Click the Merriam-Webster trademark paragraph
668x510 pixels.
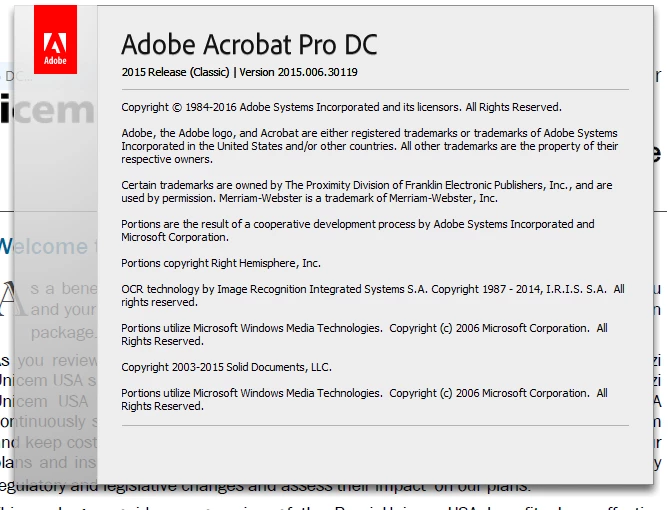click(x=367, y=192)
